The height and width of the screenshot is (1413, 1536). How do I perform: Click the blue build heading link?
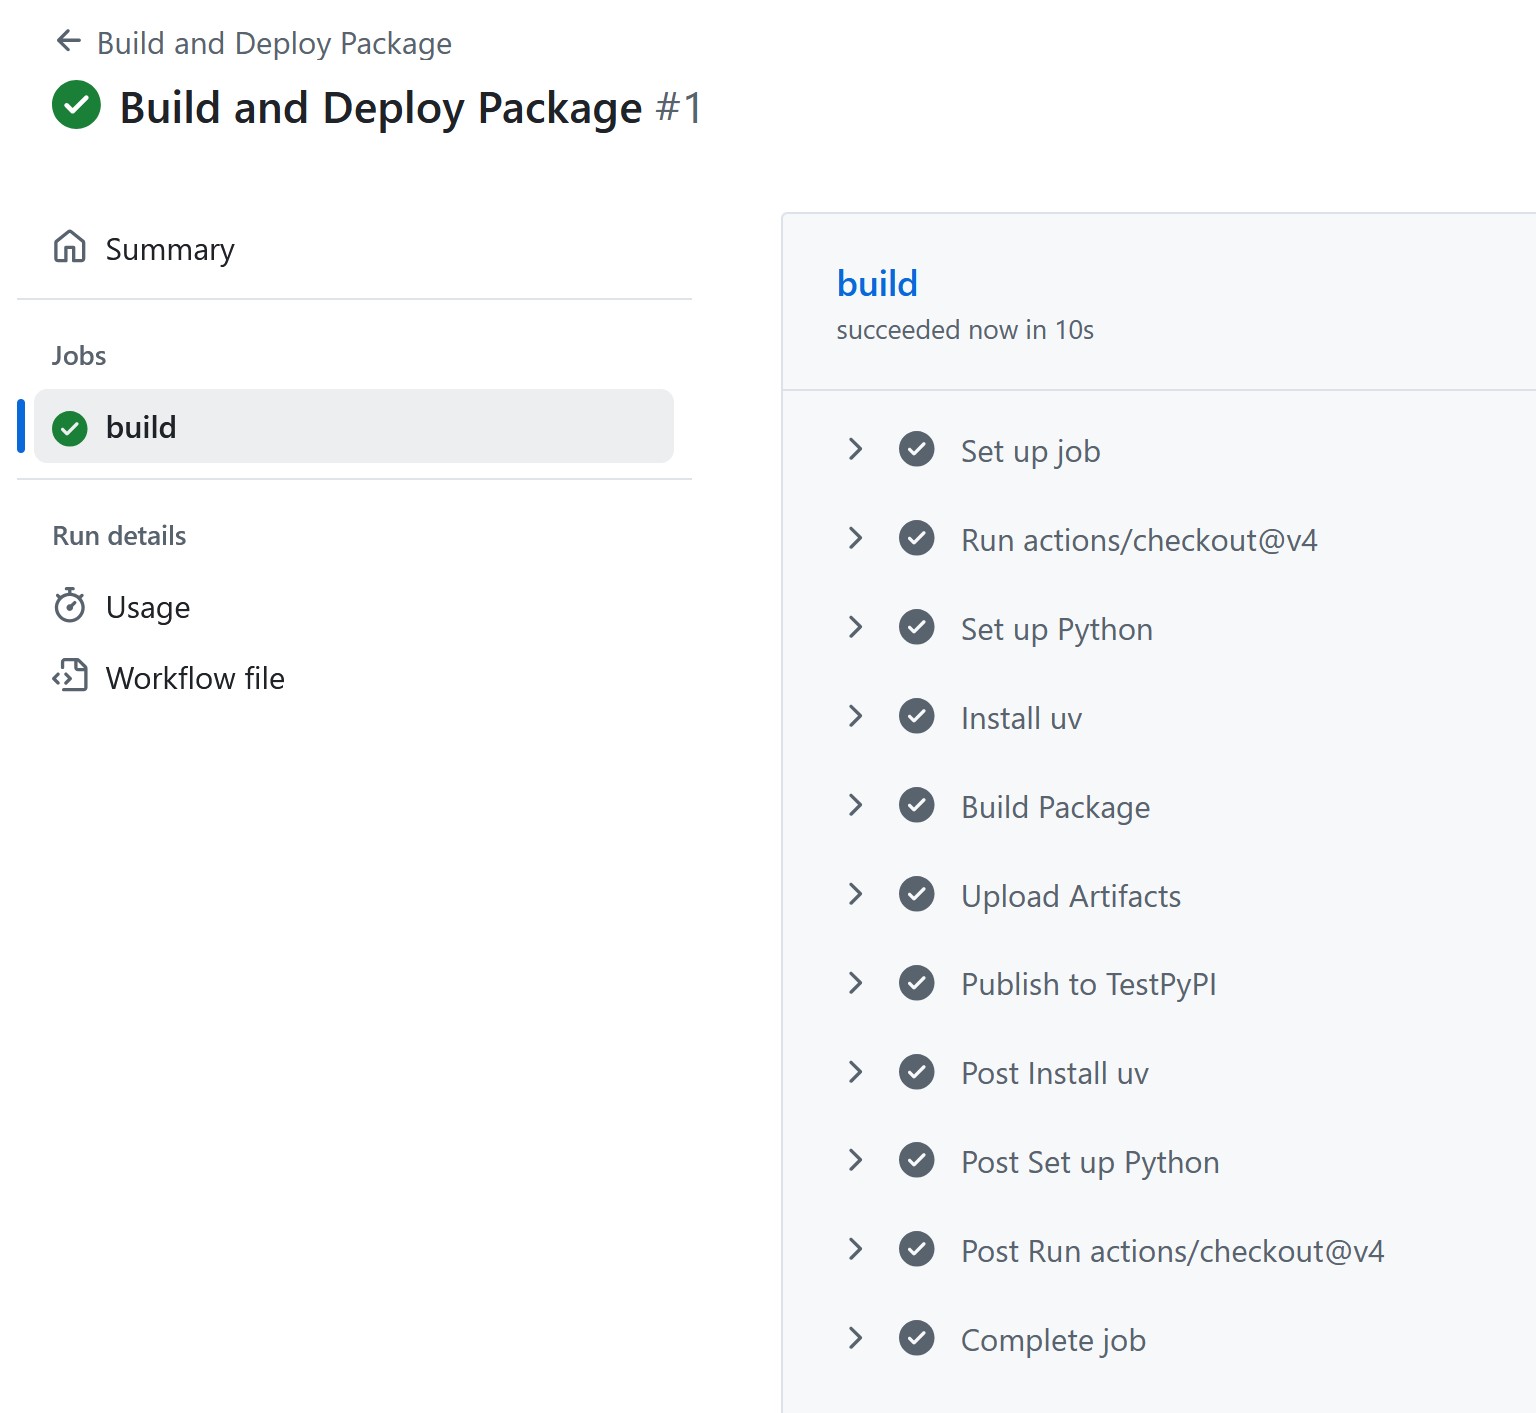(x=877, y=284)
